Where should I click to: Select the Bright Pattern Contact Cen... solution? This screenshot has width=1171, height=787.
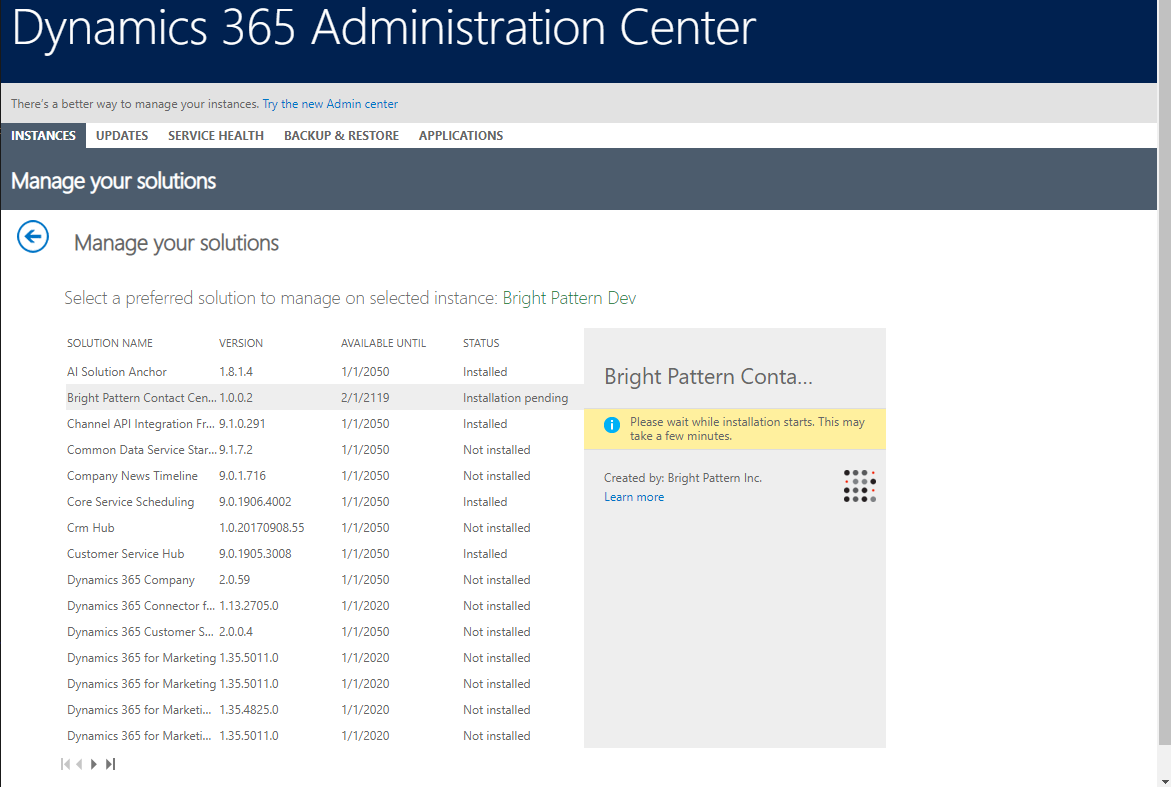point(324,397)
